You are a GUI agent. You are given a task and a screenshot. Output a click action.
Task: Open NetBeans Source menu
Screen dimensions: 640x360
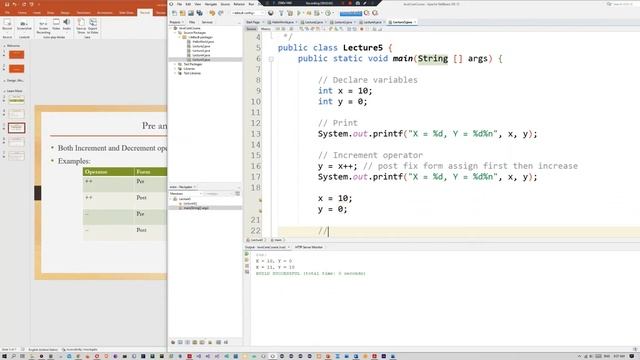point(225,4)
